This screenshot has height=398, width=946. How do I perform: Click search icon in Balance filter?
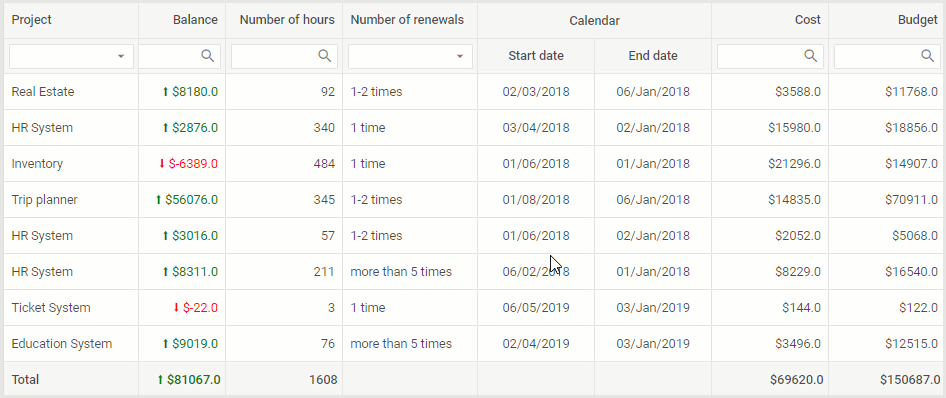point(208,56)
